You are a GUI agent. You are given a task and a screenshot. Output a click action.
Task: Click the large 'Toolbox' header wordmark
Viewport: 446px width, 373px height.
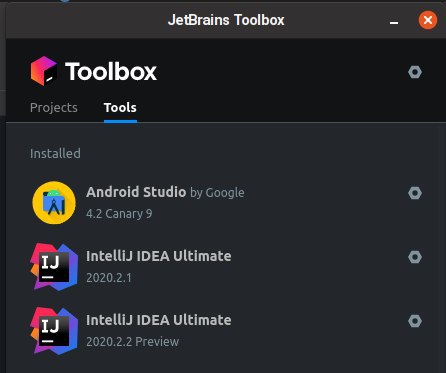111,71
